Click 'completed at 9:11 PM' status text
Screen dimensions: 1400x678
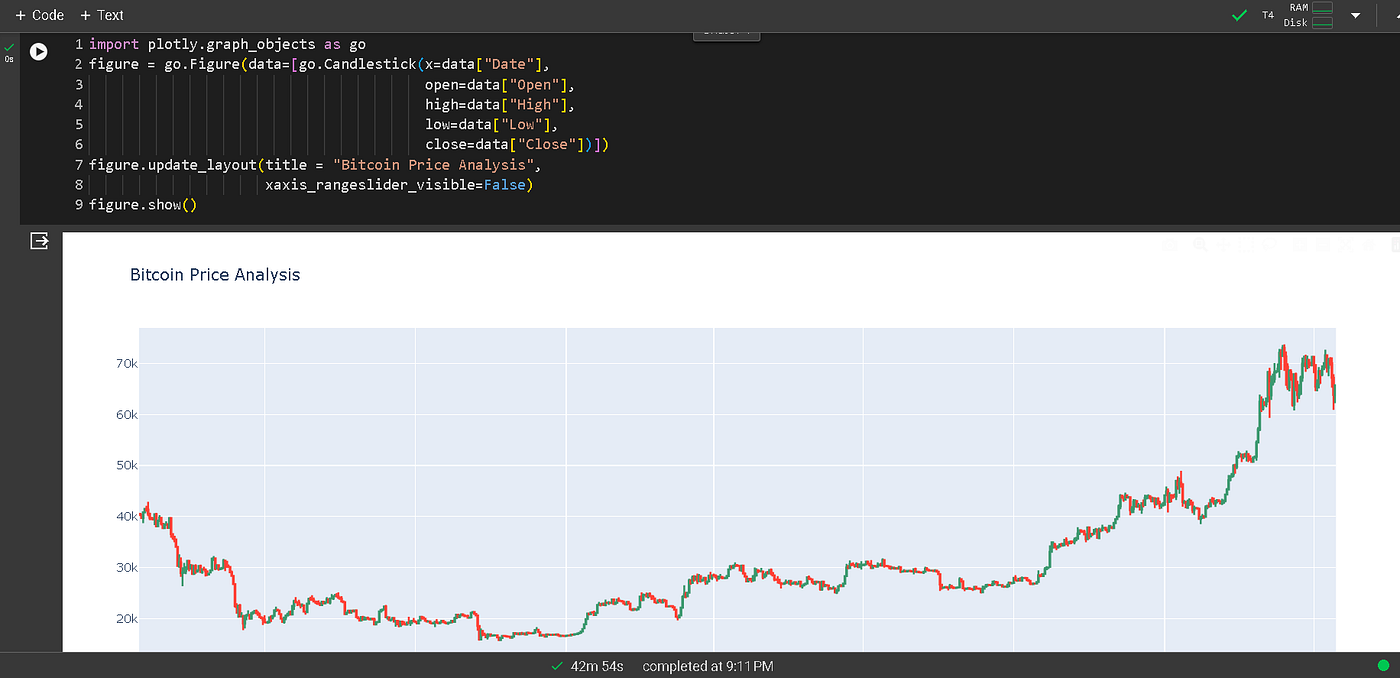pos(708,666)
